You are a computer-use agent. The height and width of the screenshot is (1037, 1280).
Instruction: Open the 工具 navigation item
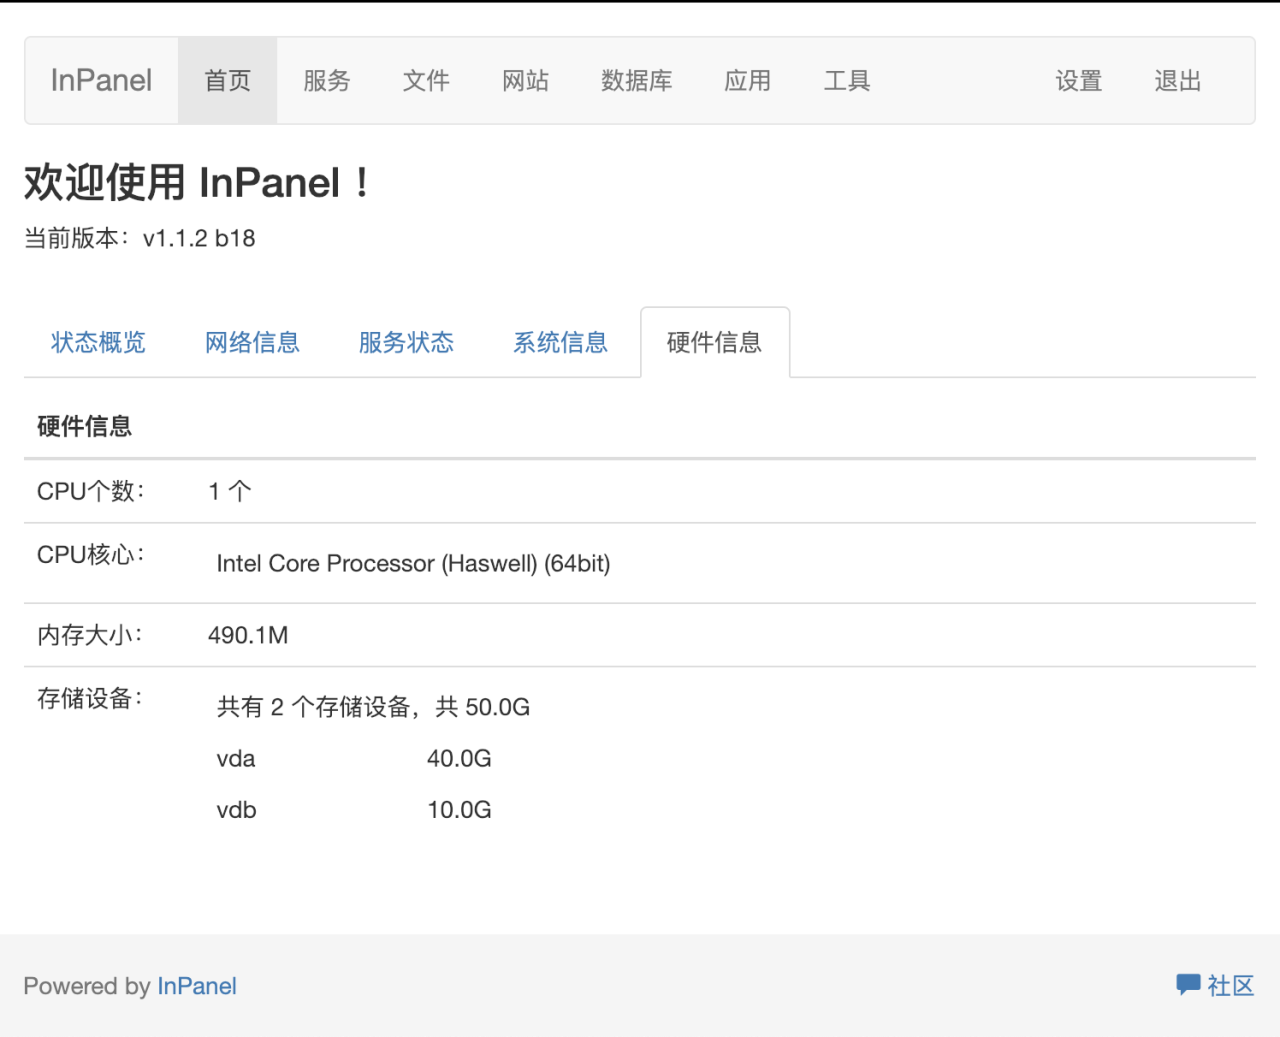point(846,80)
